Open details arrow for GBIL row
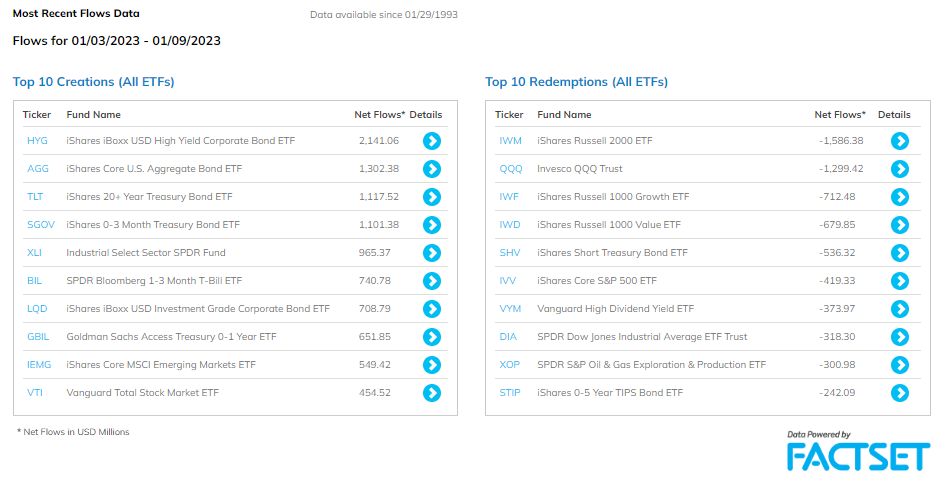This screenshot has width=937, height=484. click(432, 337)
